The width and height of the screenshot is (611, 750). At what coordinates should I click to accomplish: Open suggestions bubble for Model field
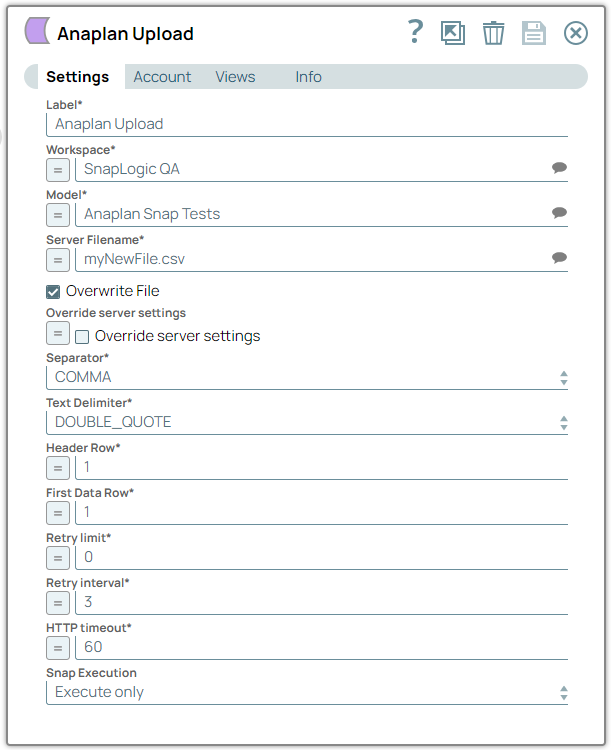pos(559,213)
